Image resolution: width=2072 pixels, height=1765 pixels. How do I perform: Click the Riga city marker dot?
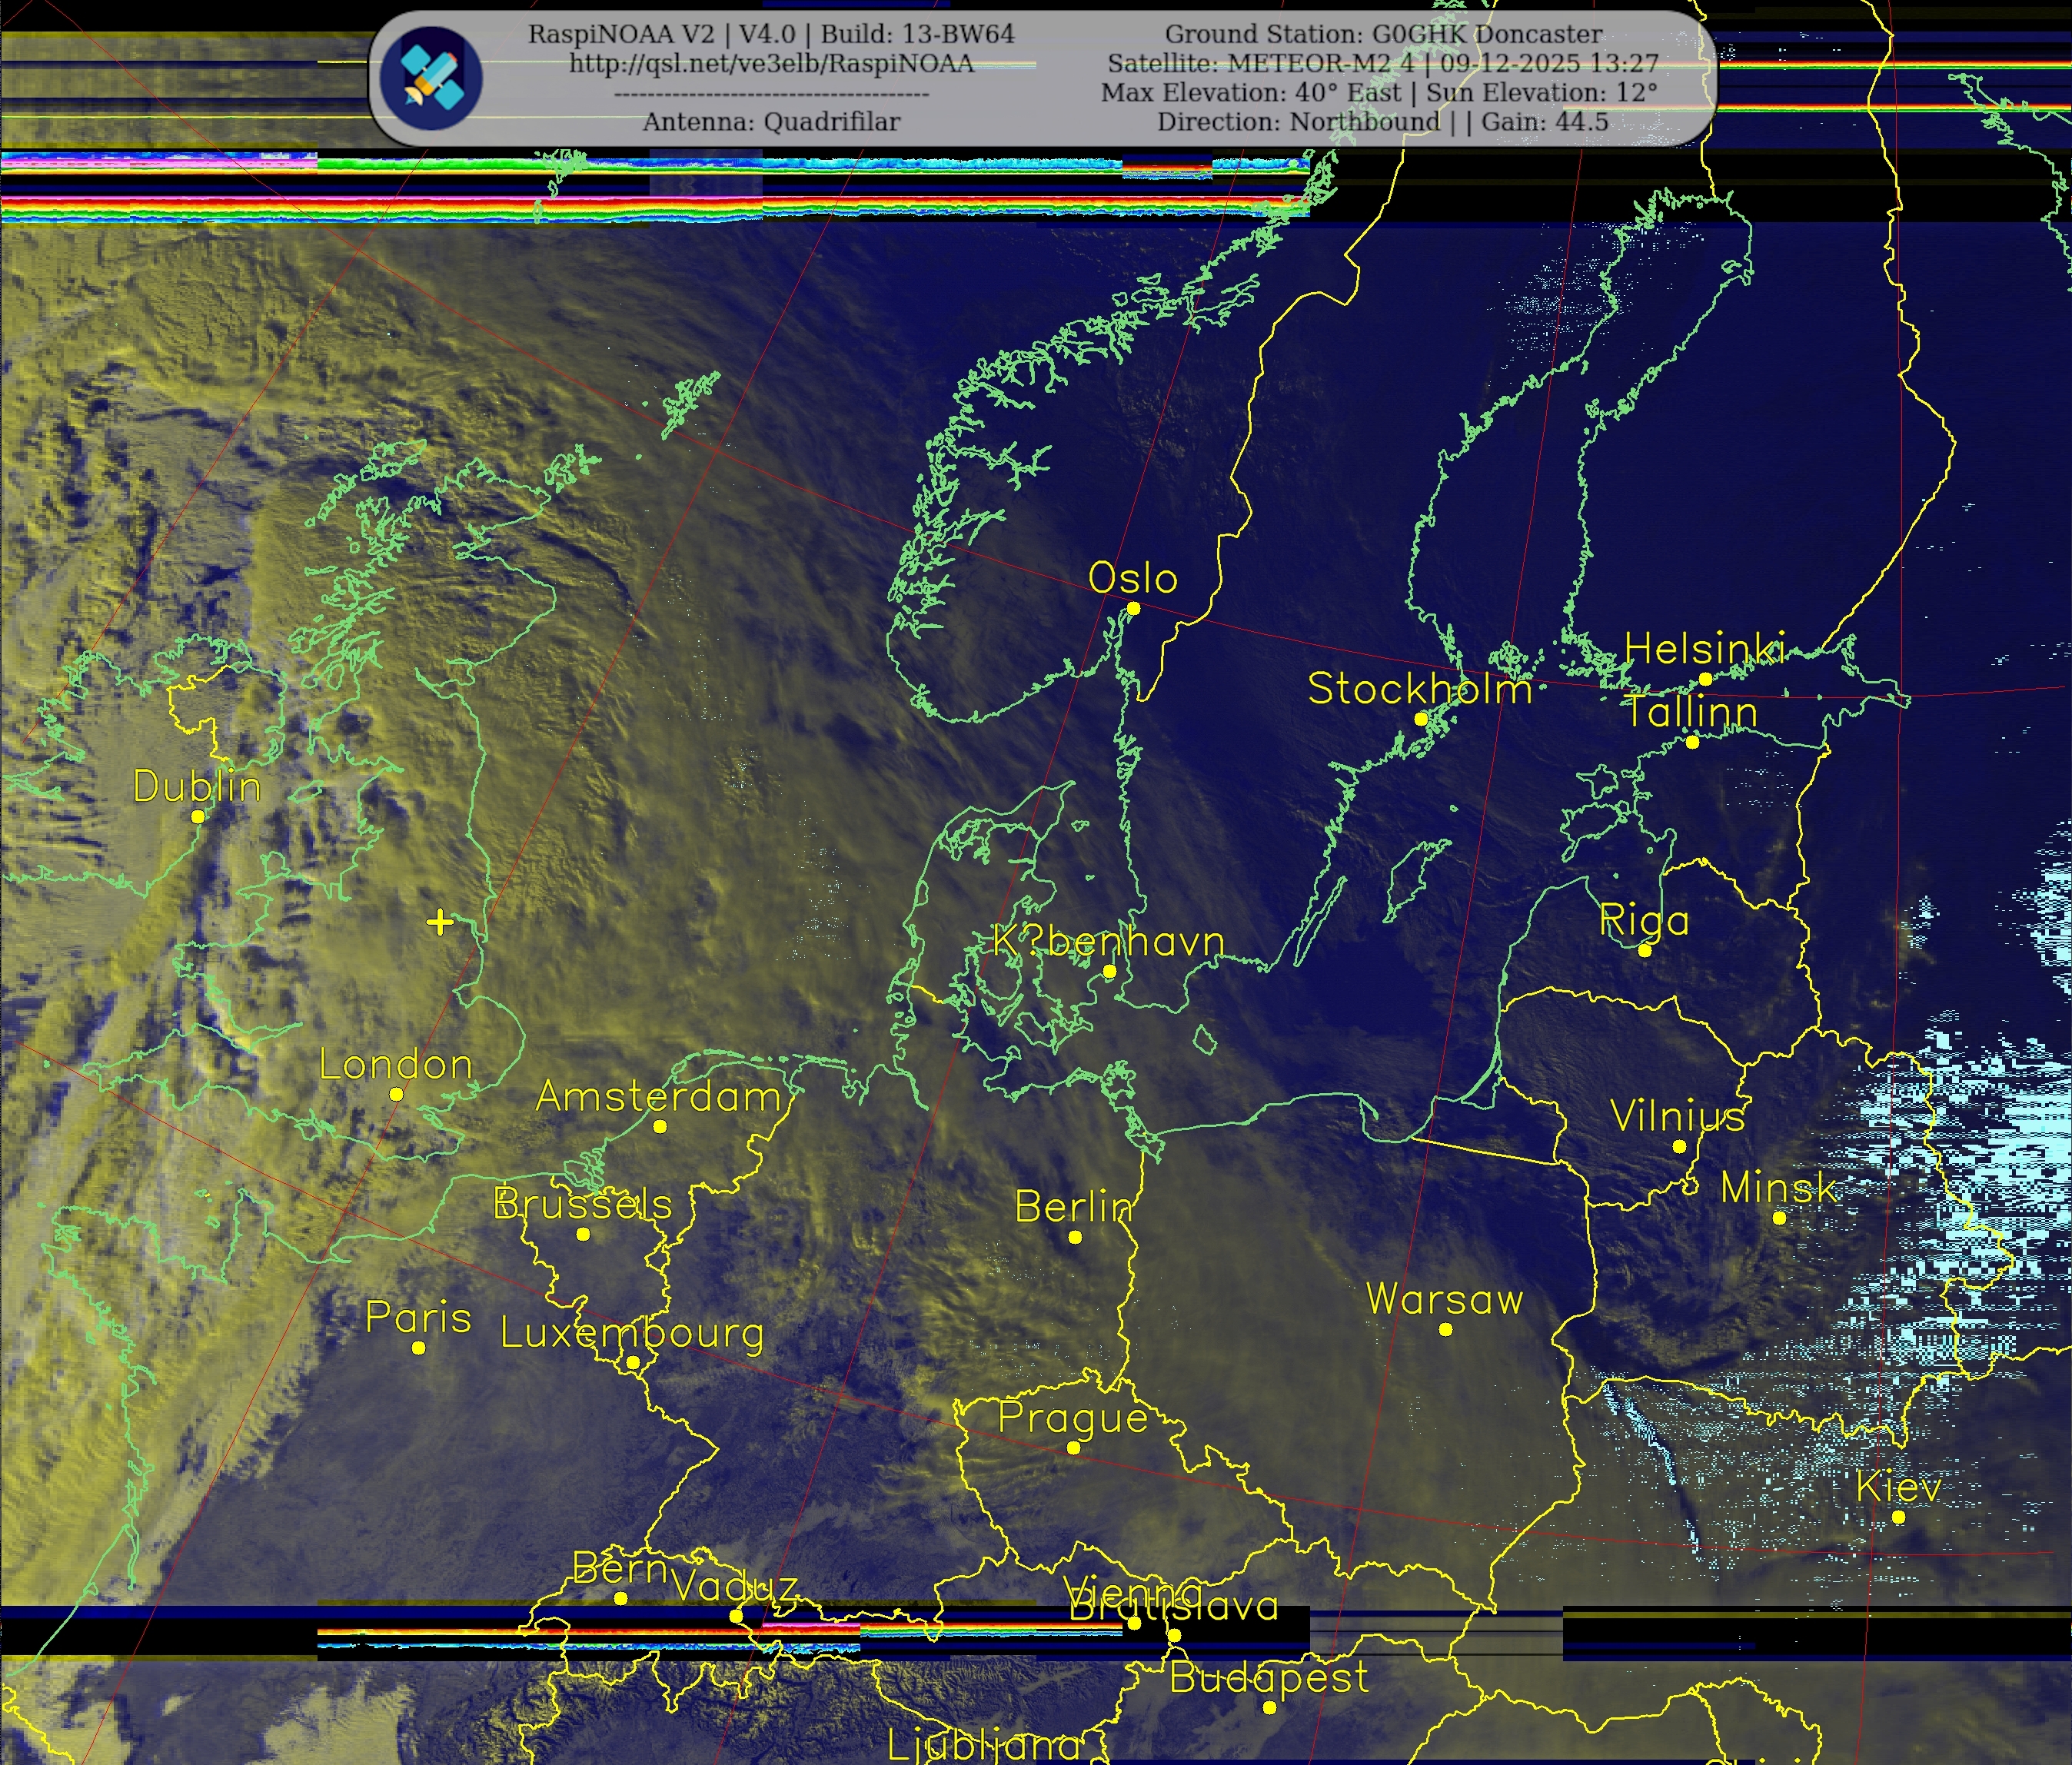(x=1645, y=950)
